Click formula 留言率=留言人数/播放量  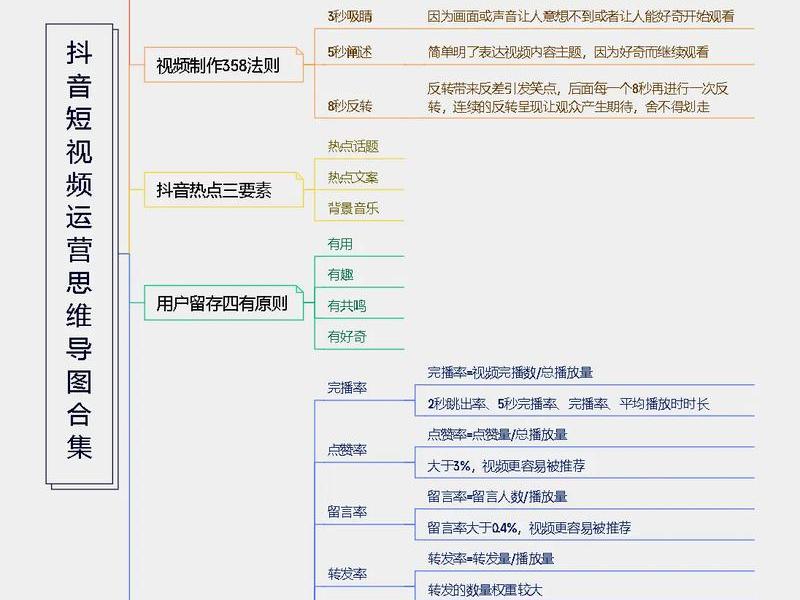click(x=497, y=496)
